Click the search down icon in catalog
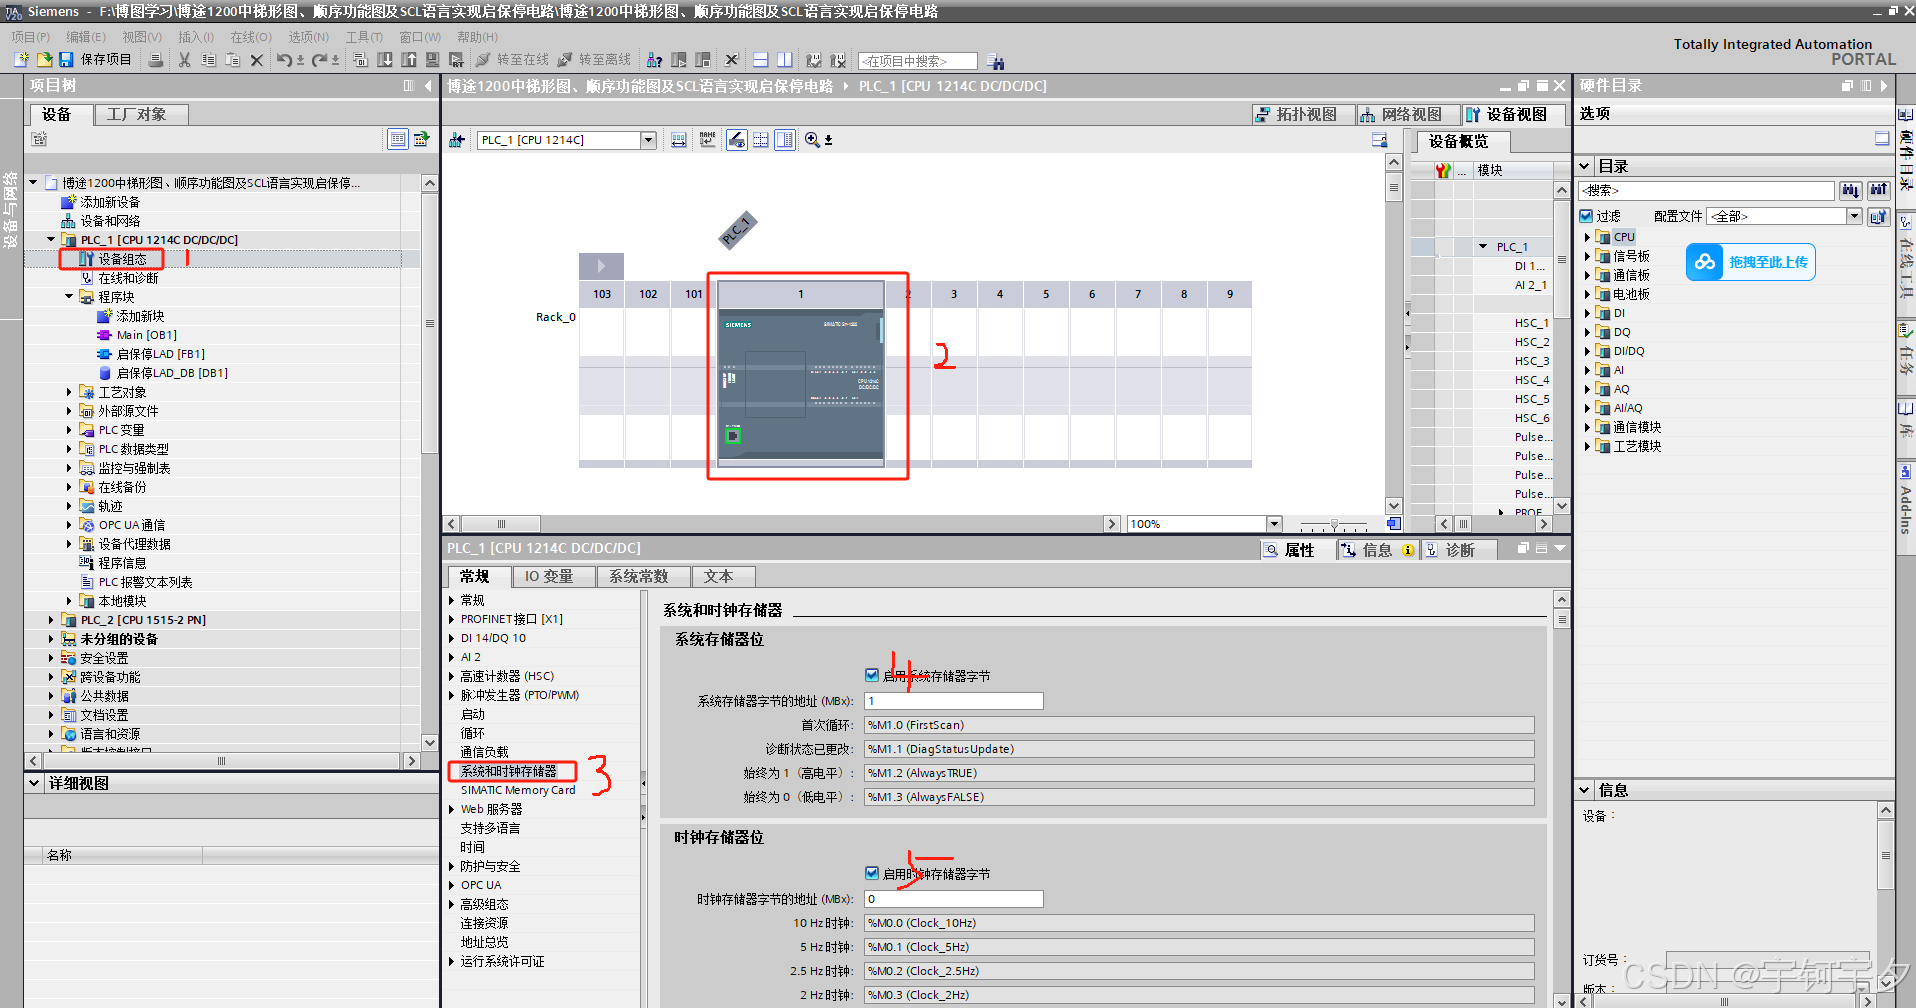Screen dimensions: 1916x1008 coord(1851,190)
